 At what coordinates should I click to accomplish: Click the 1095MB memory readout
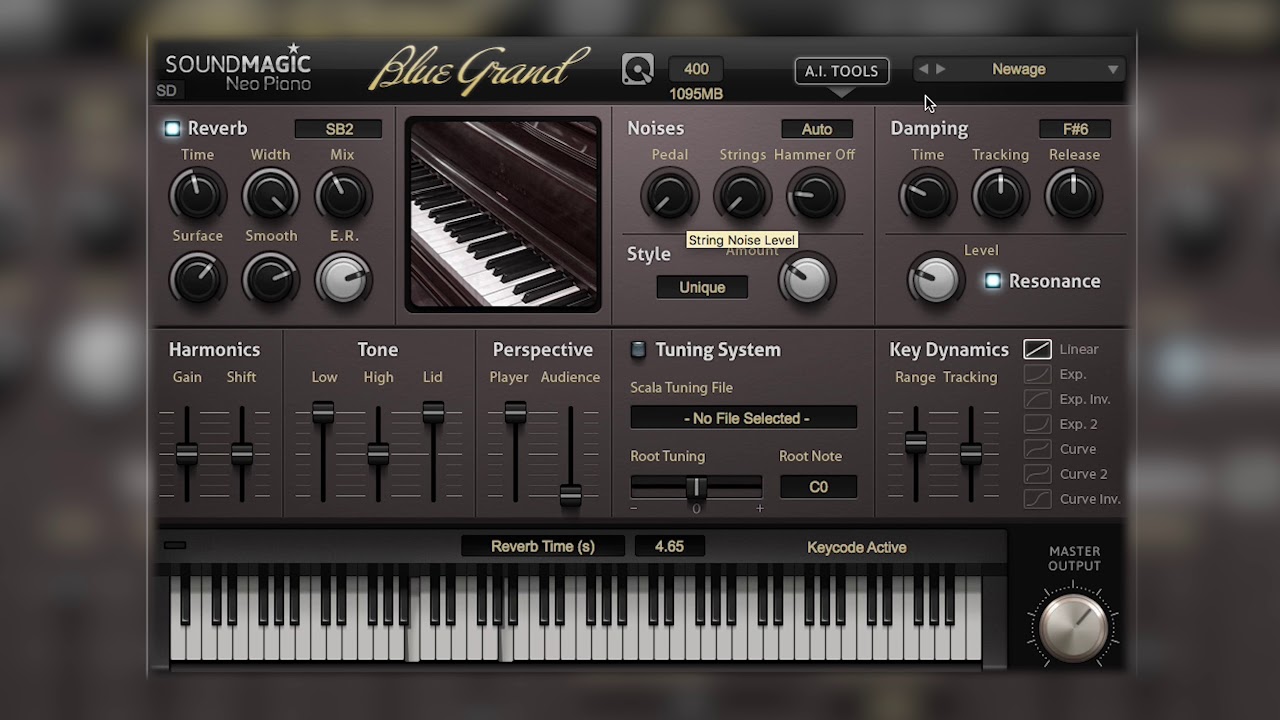696,94
